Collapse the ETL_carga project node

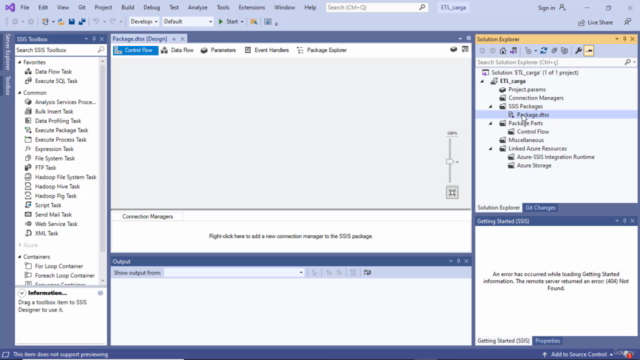click(x=482, y=81)
